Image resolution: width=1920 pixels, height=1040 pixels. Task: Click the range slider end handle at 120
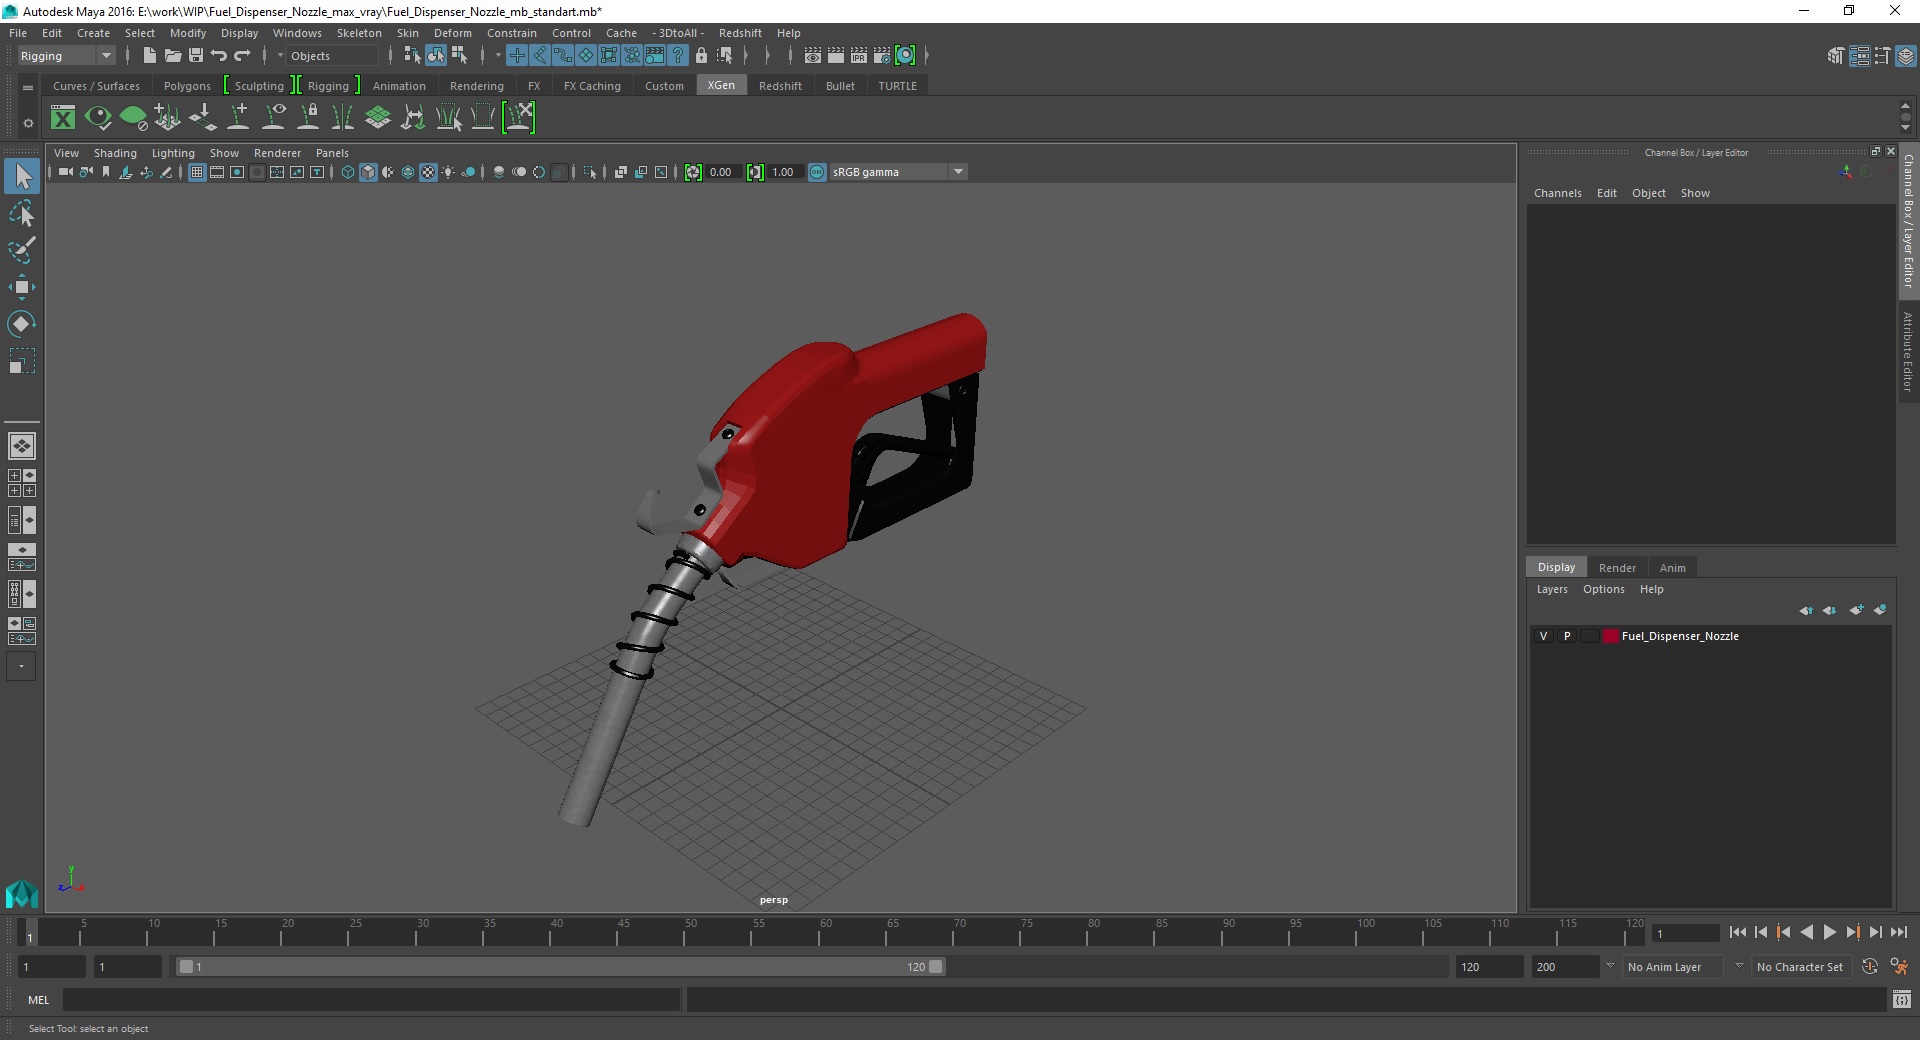(x=936, y=967)
